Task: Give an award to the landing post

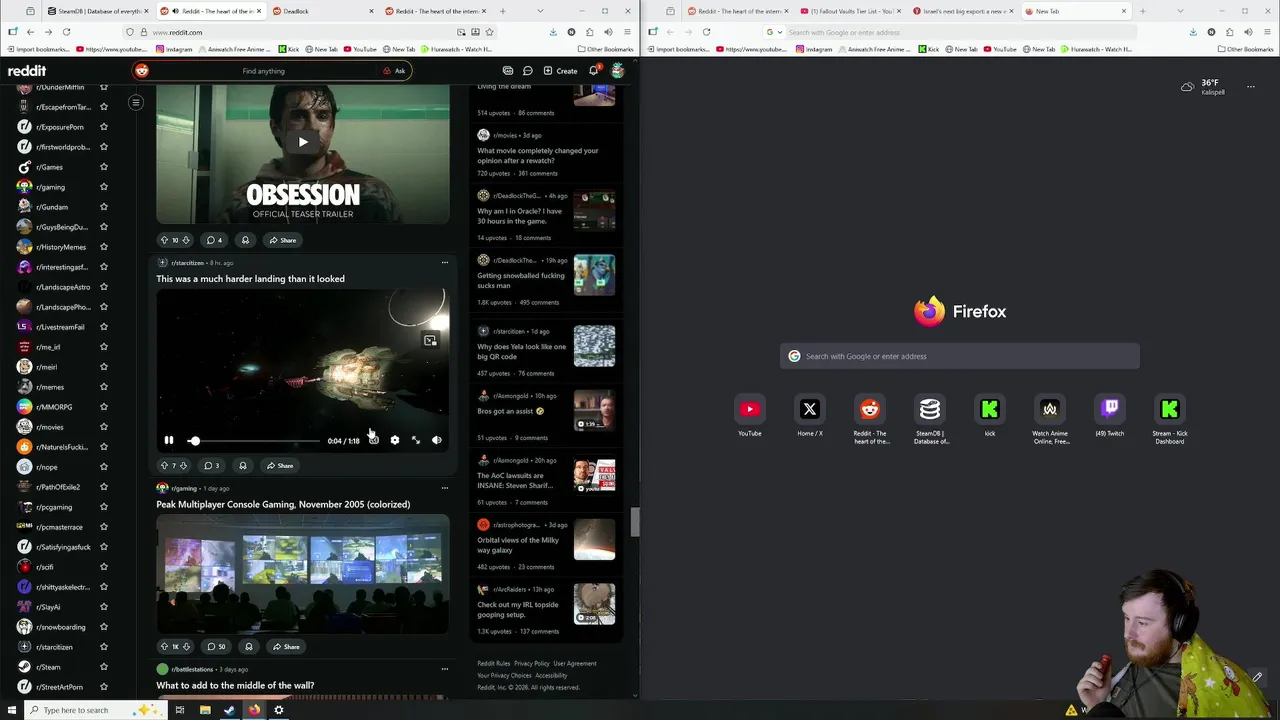Action: (242, 466)
